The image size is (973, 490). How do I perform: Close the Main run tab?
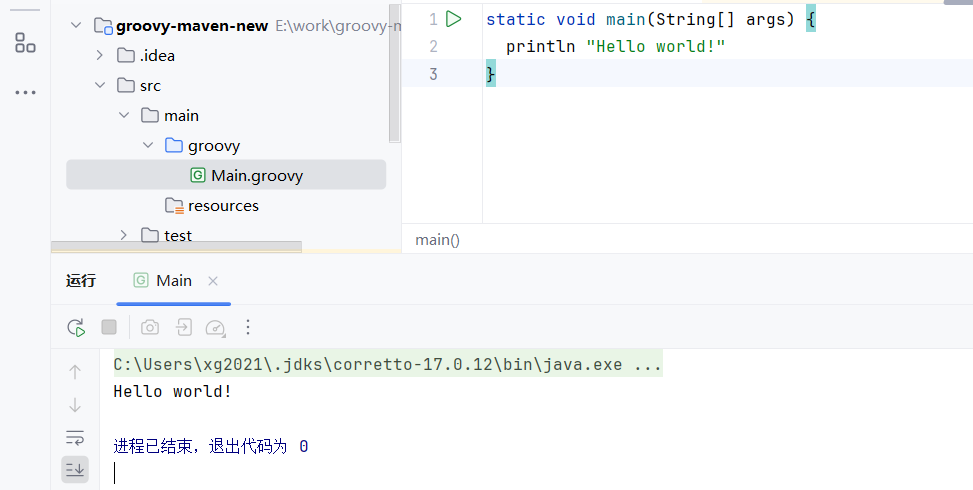[213, 281]
